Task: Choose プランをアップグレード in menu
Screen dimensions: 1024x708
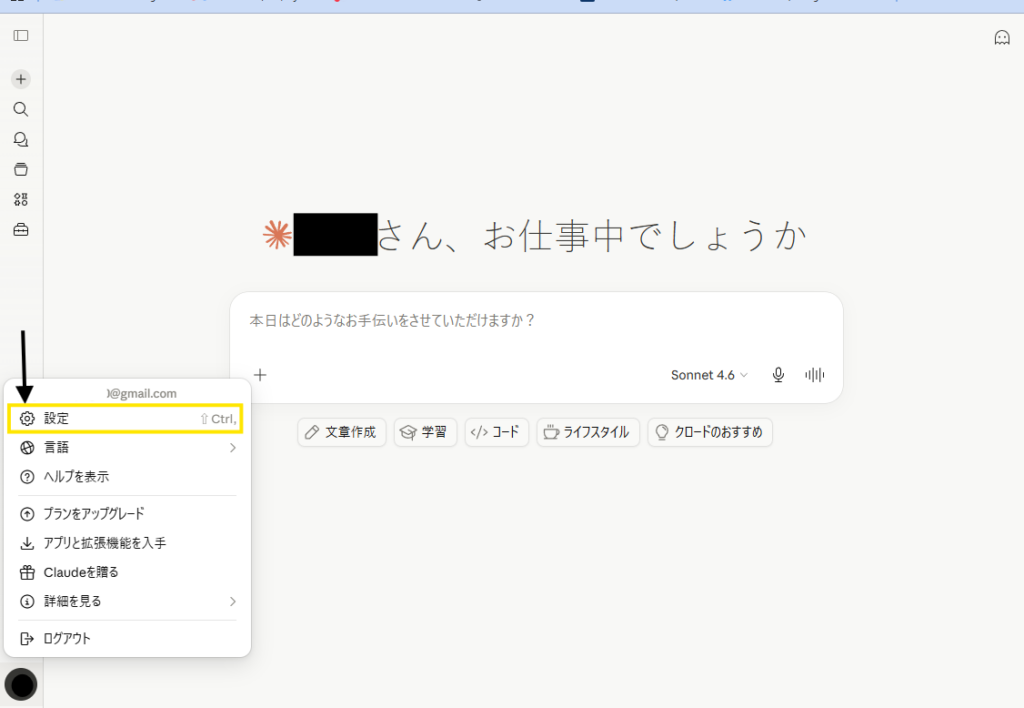Action: (x=127, y=514)
